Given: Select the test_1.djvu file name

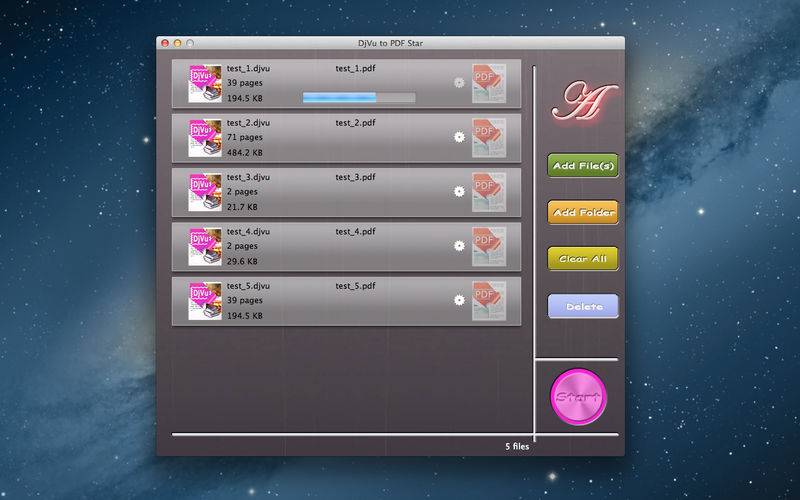Looking at the screenshot, I should click(x=248, y=68).
